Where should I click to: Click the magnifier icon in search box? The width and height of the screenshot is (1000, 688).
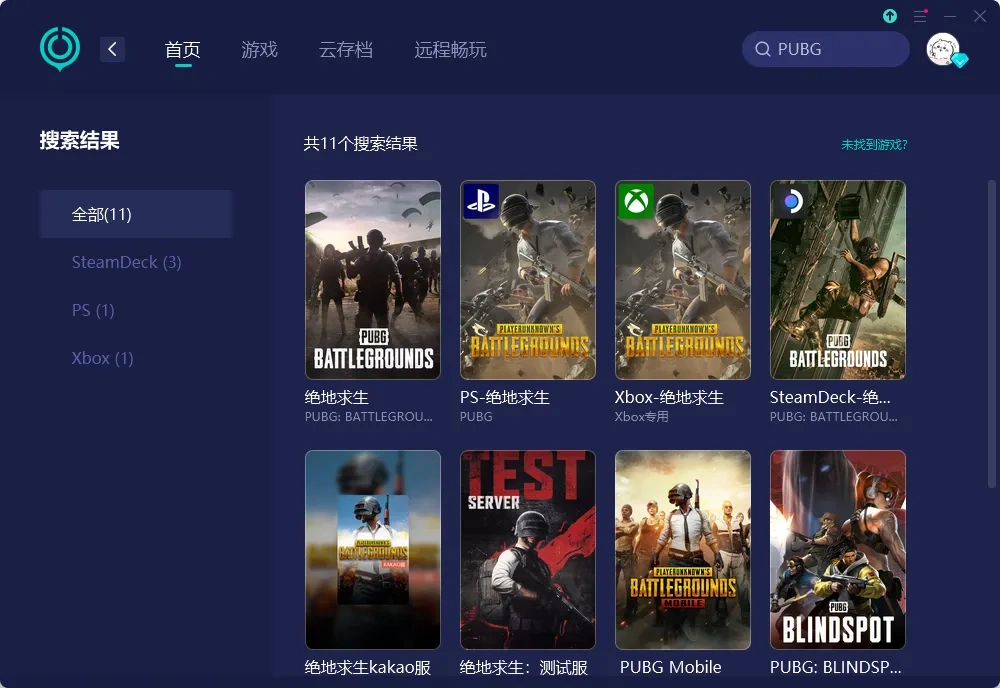(x=763, y=49)
